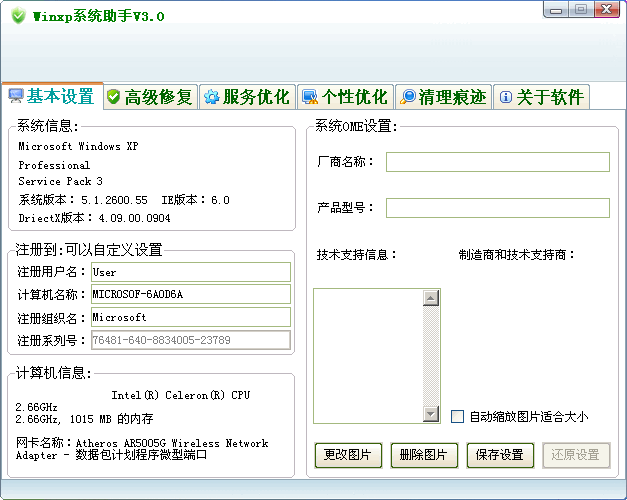Click the 'Professional' edition text

tap(54, 165)
